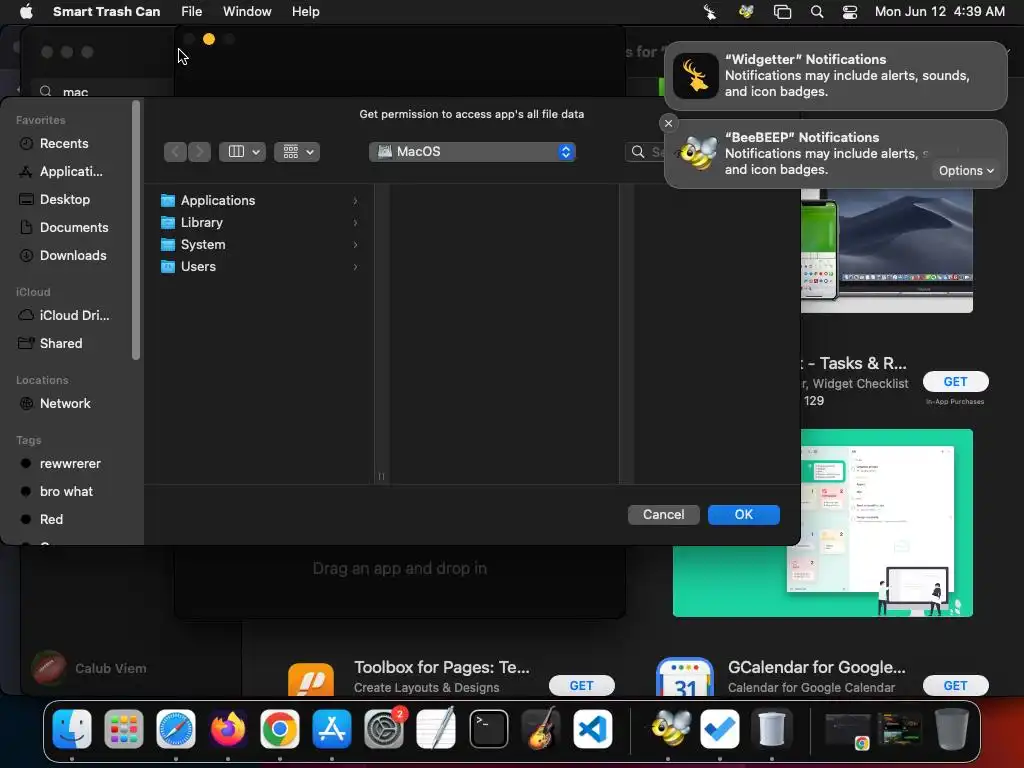Open TextEdit from the dock
Viewport: 1024px width, 768px height.
click(x=436, y=728)
